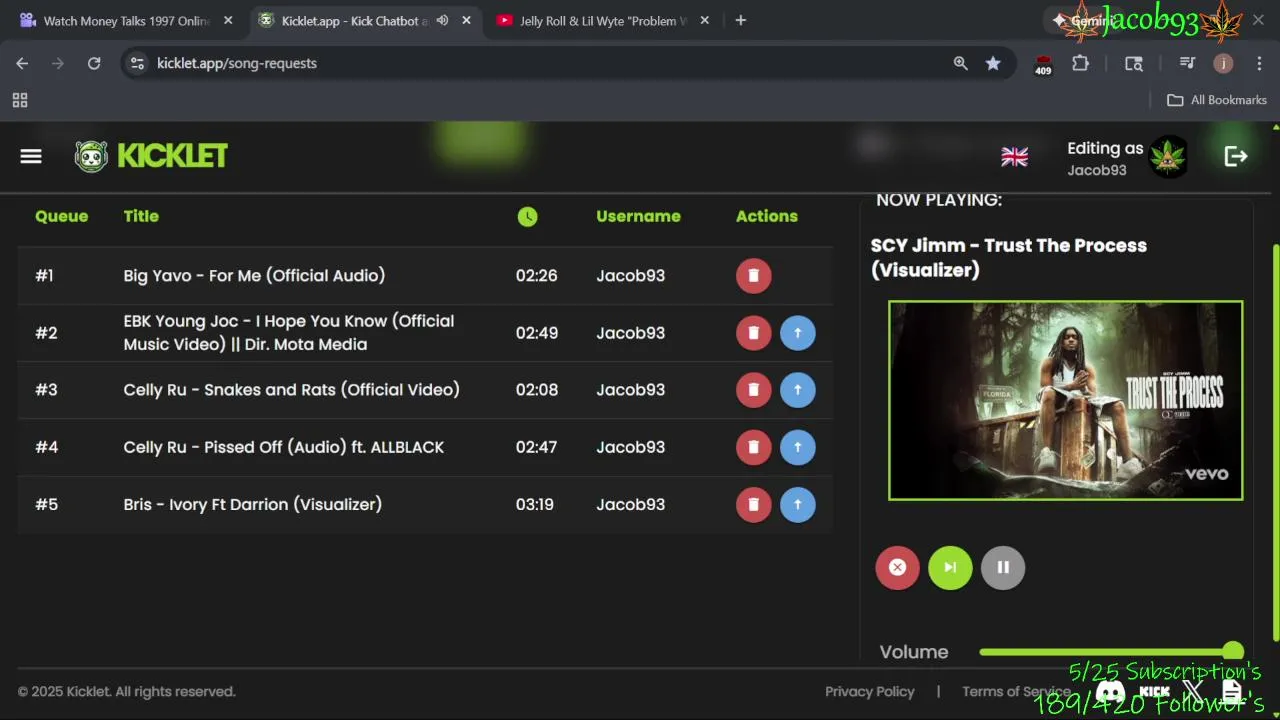Click the Title column header

pos(141,216)
